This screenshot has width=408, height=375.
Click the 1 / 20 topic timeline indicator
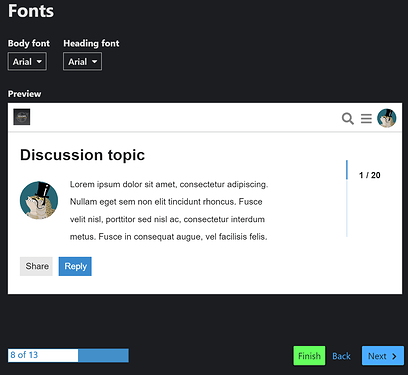[370, 175]
